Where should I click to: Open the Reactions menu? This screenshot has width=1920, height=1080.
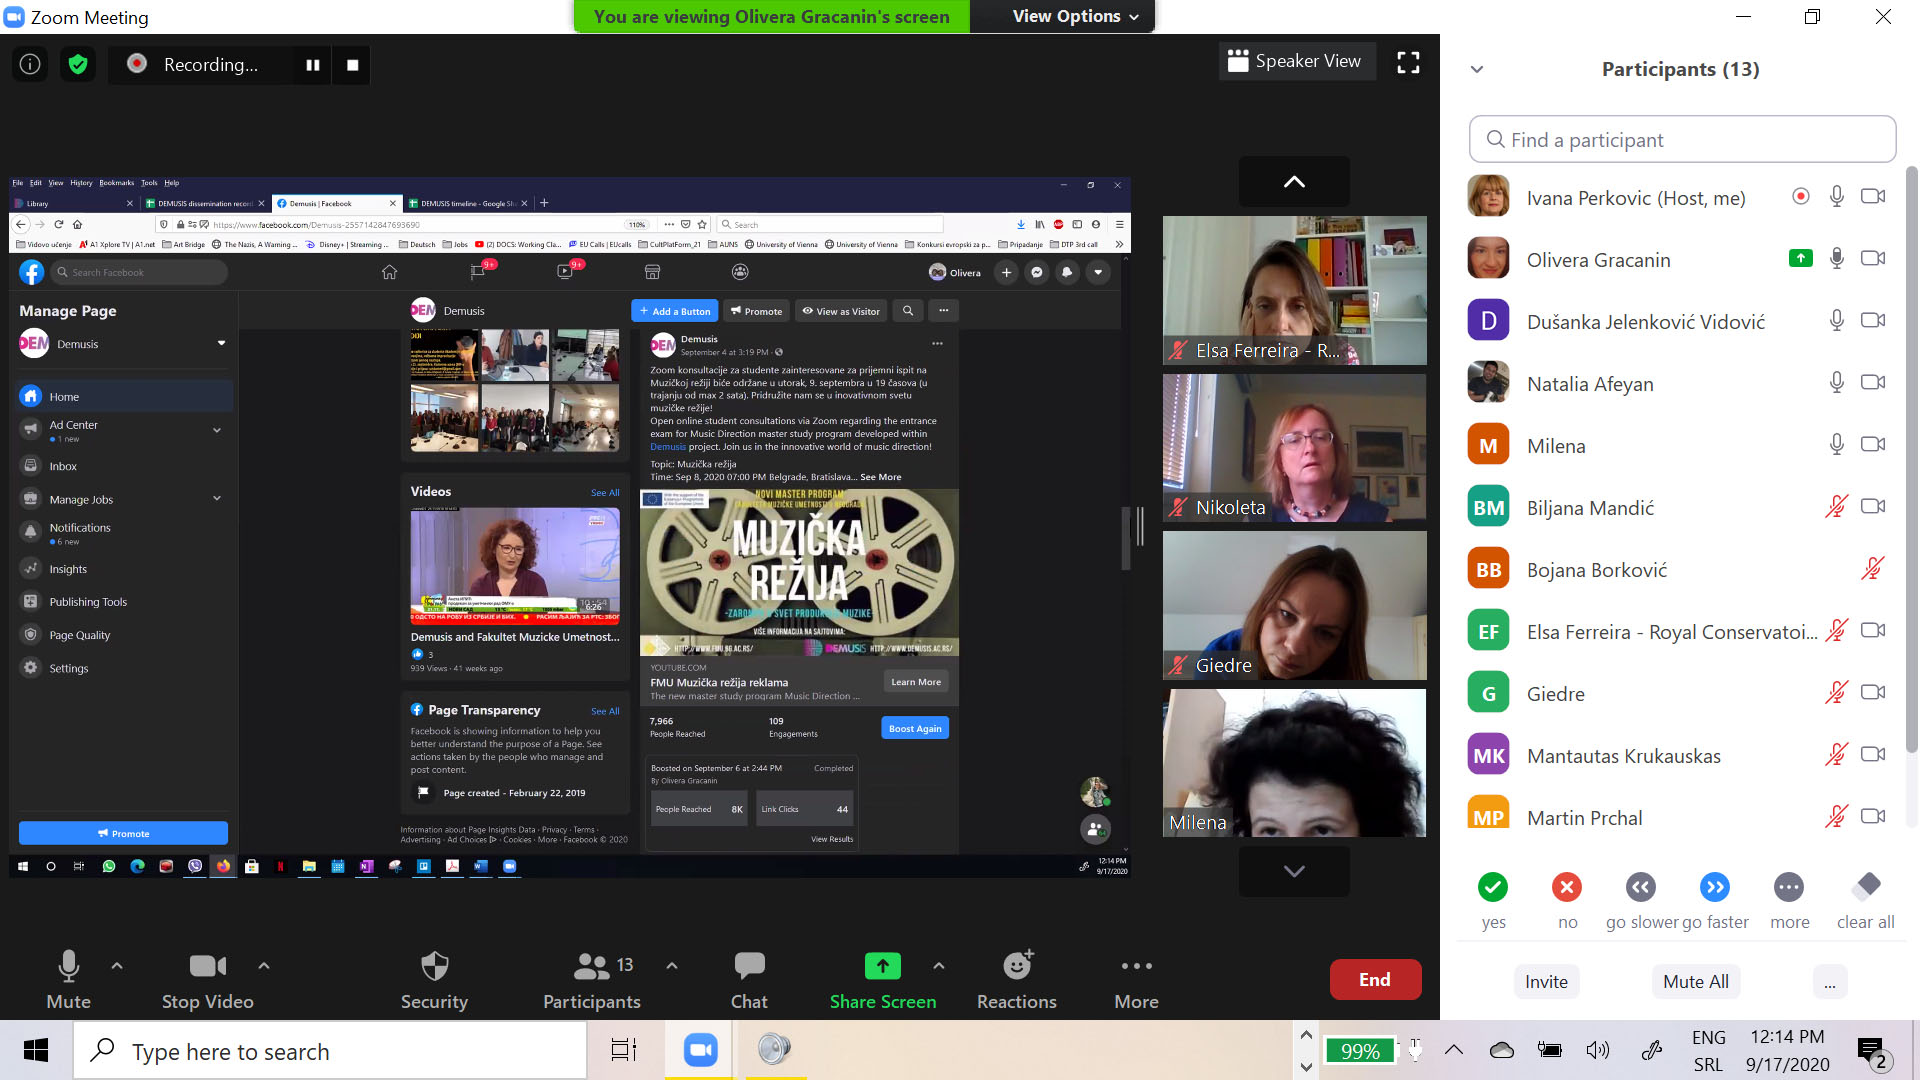click(1017, 980)
